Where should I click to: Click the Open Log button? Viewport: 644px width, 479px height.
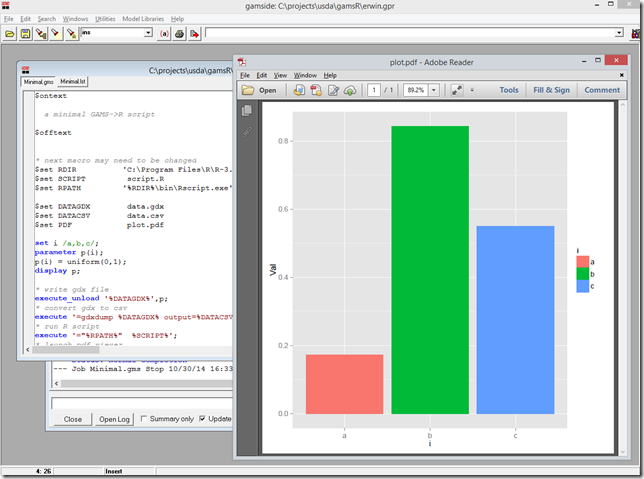pos(114,419)
